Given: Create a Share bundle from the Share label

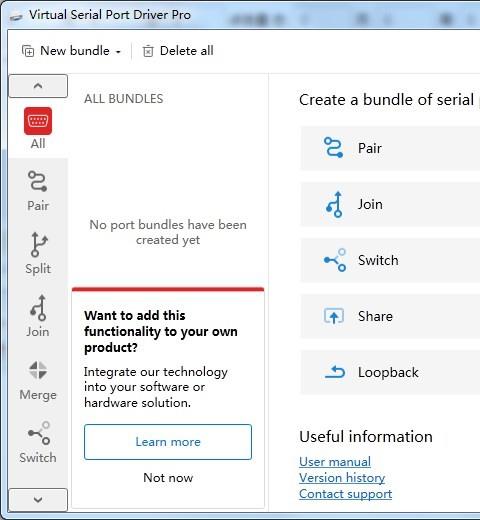Looking at the screenshot, I should (375, 316).
